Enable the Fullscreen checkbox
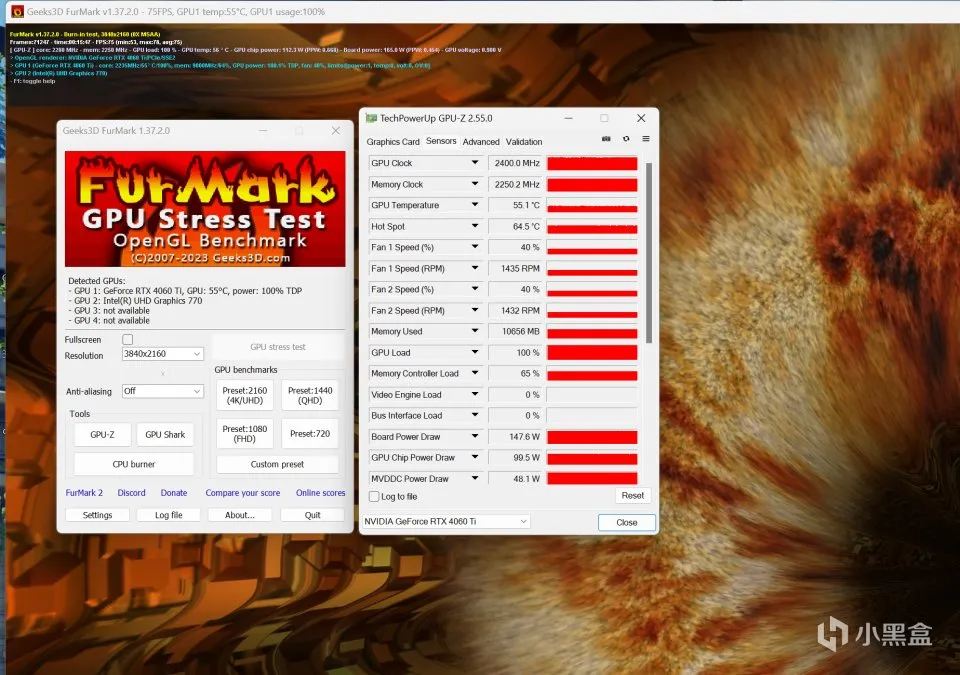This screenshot has width=960, height=675. [127, 339]
